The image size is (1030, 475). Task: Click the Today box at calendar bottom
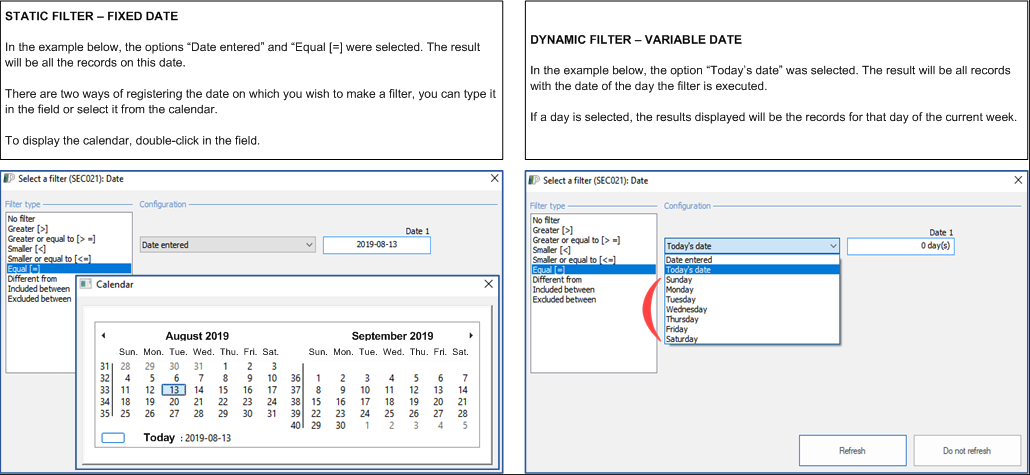tap(113, 437)
